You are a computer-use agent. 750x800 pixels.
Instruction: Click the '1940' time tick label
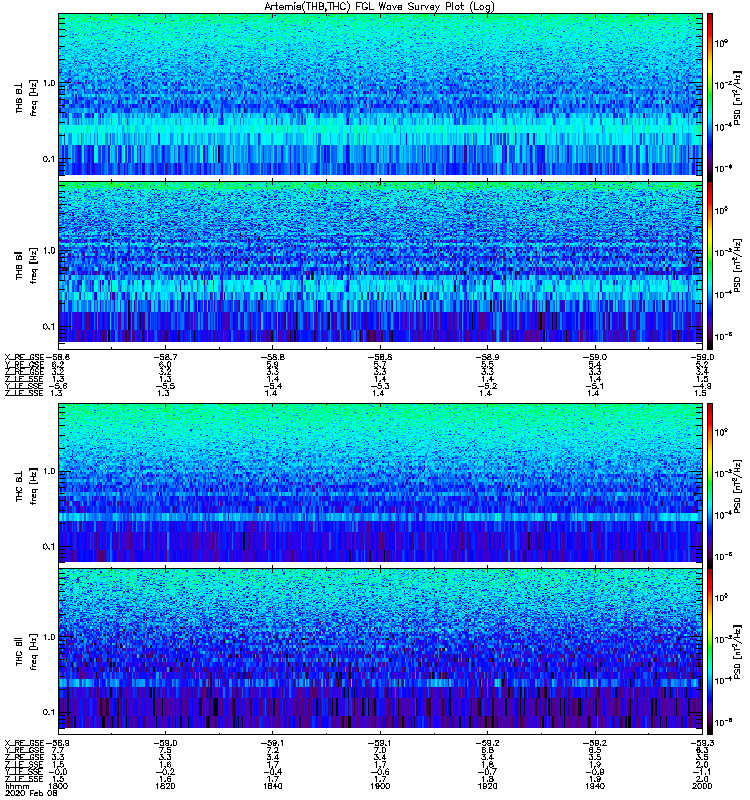click(x=595, y=786)
